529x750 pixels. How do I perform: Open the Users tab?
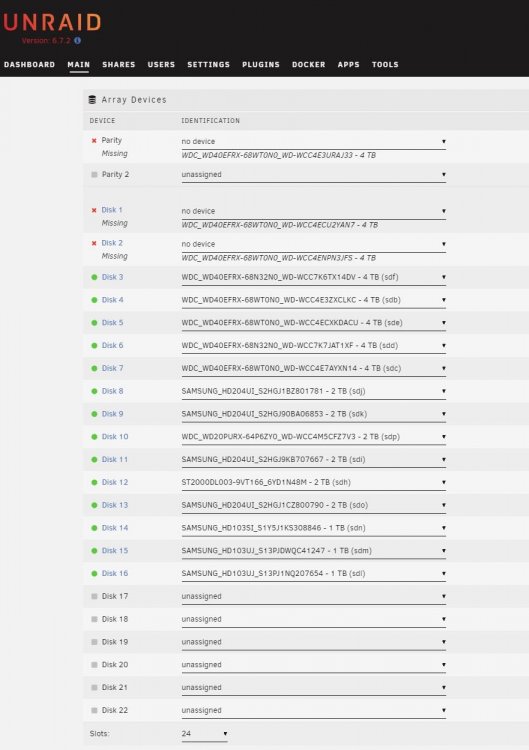click(161, 65)
